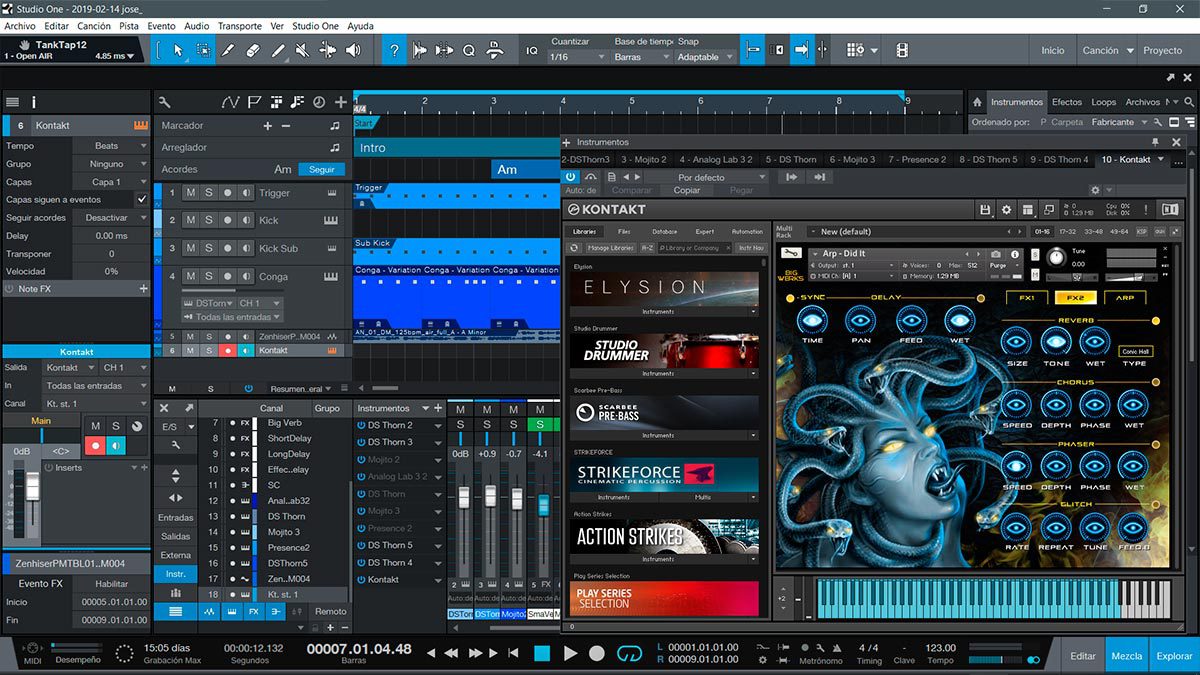1200x675 pixels.
Task: Switch to Efectos browser tab
Action: click(1066, 102)
